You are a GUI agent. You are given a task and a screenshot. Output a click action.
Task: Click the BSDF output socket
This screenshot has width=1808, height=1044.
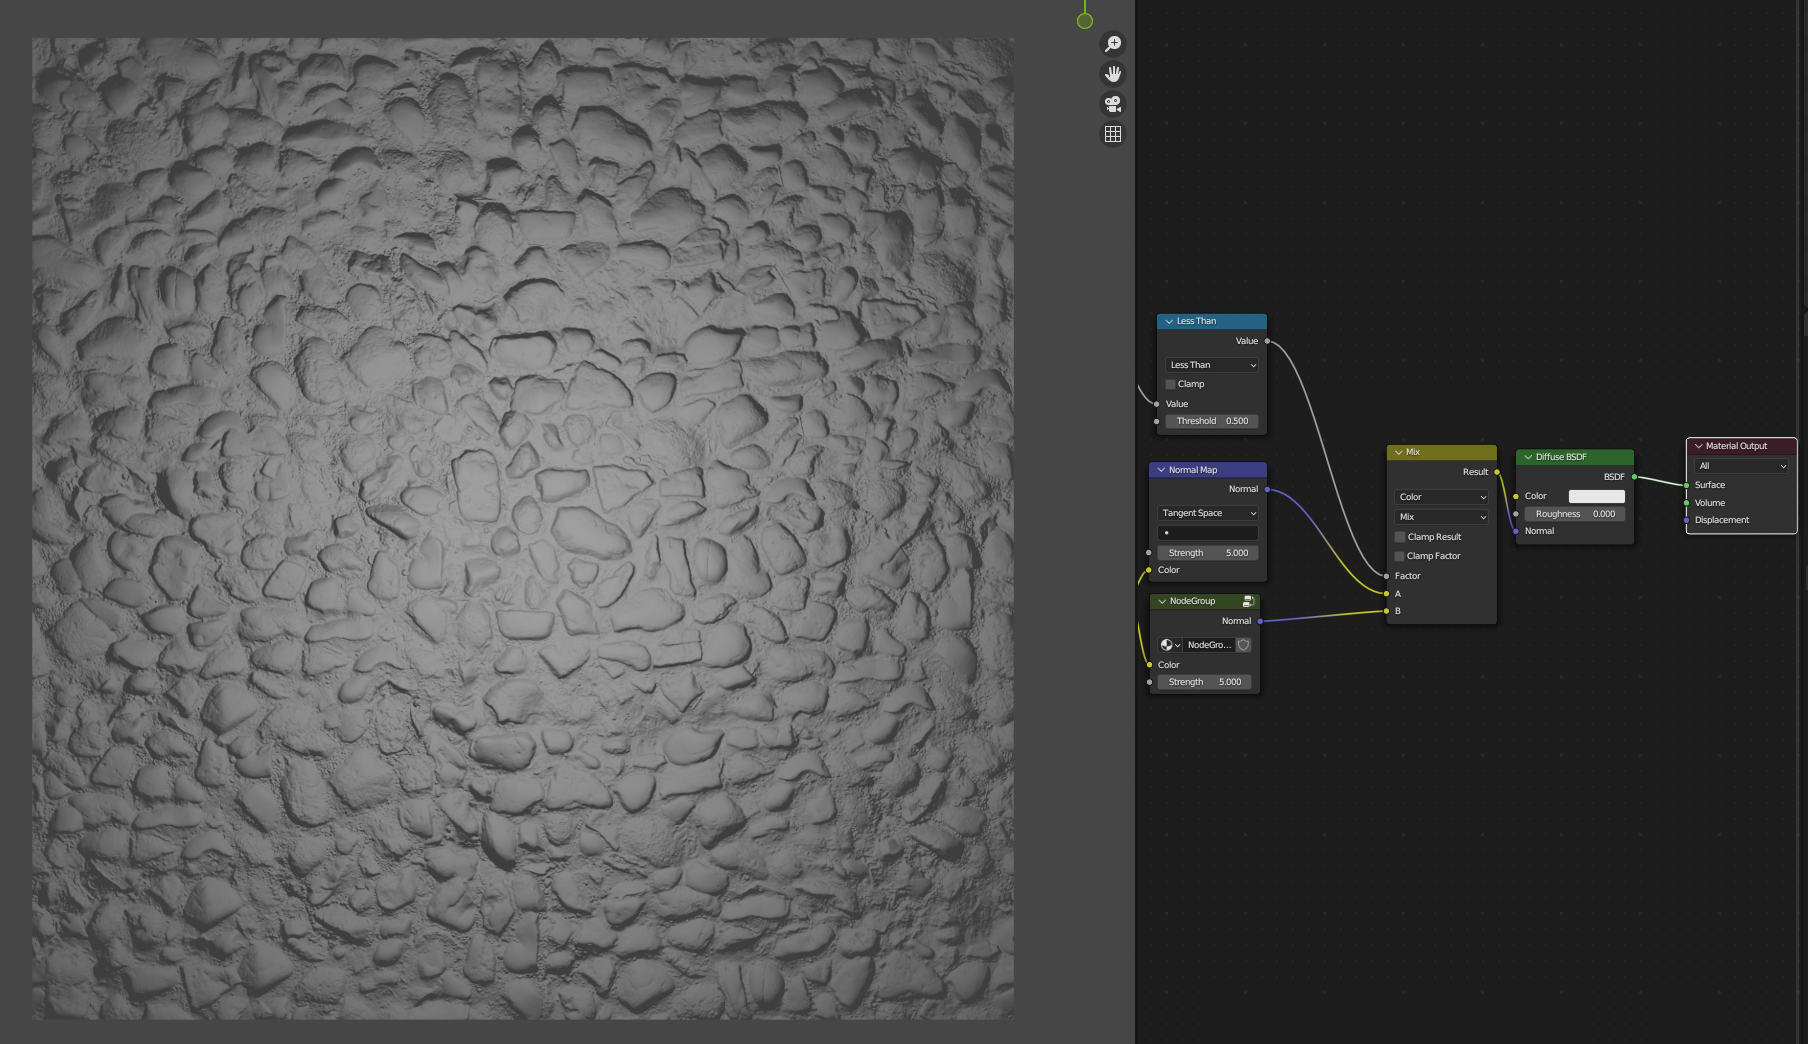tap(1634, 477)
